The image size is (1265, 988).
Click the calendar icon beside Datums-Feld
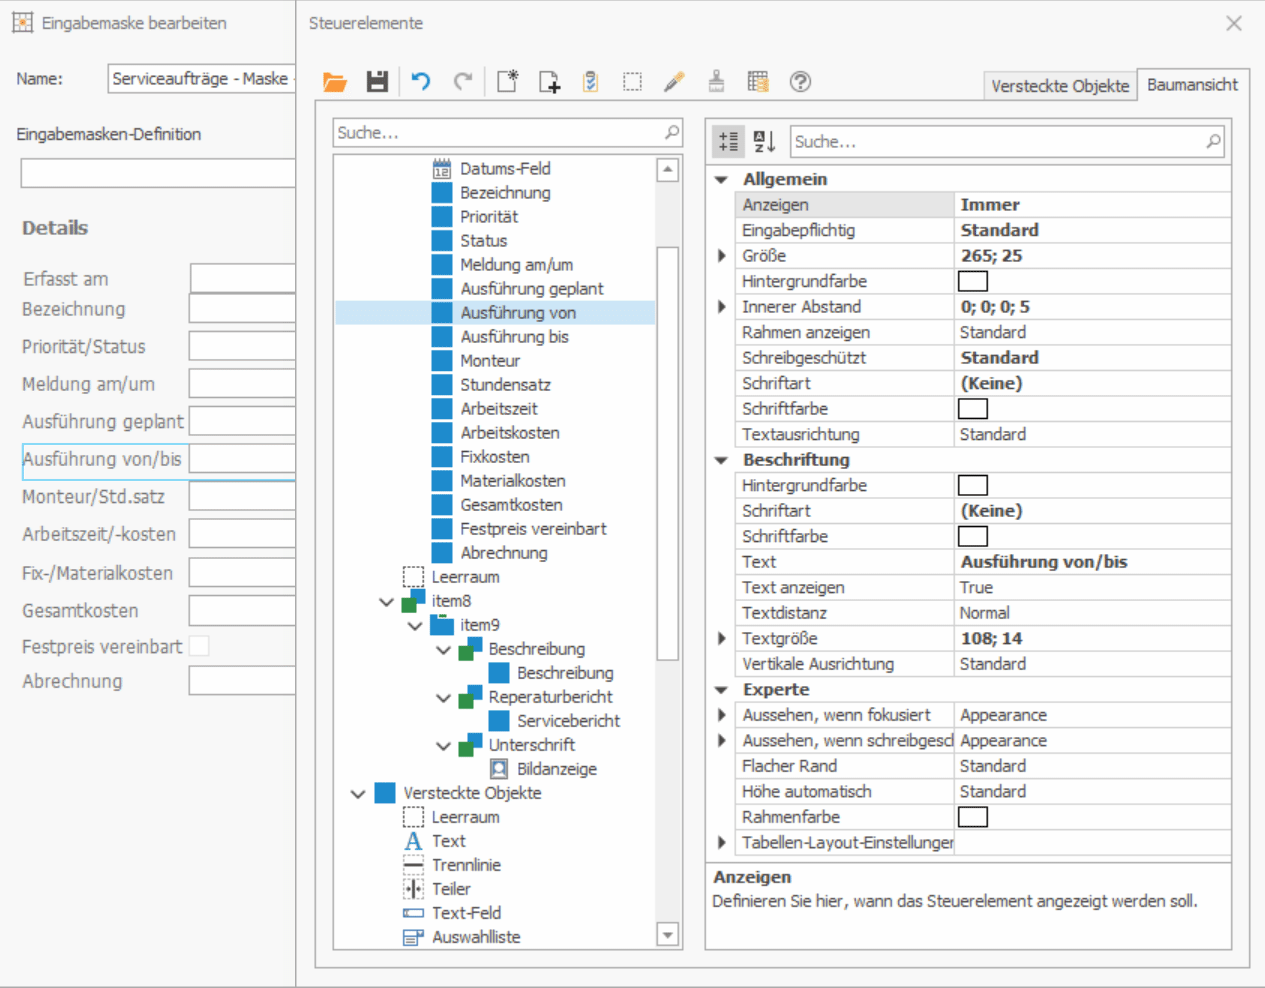click(442, 168)
